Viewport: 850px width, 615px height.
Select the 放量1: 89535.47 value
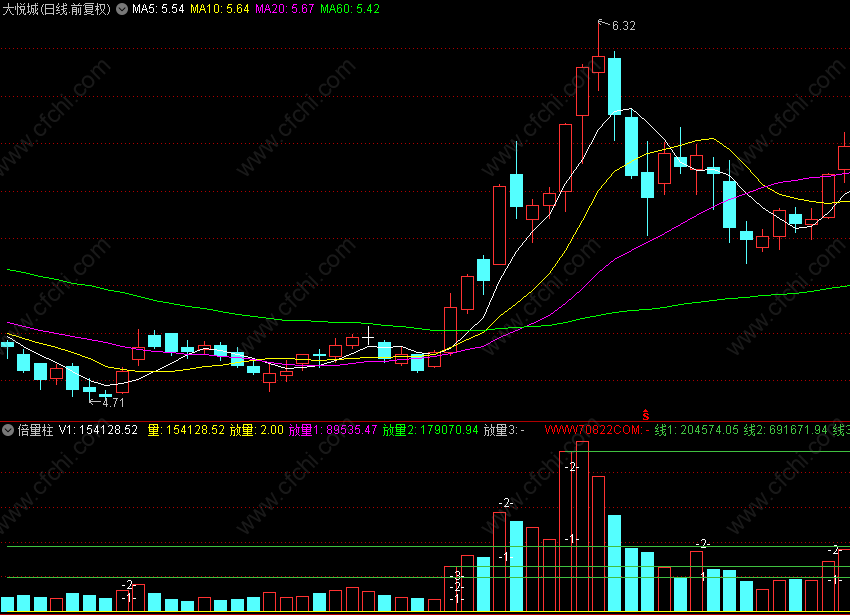pyautogui.click(x=333, y=430)
